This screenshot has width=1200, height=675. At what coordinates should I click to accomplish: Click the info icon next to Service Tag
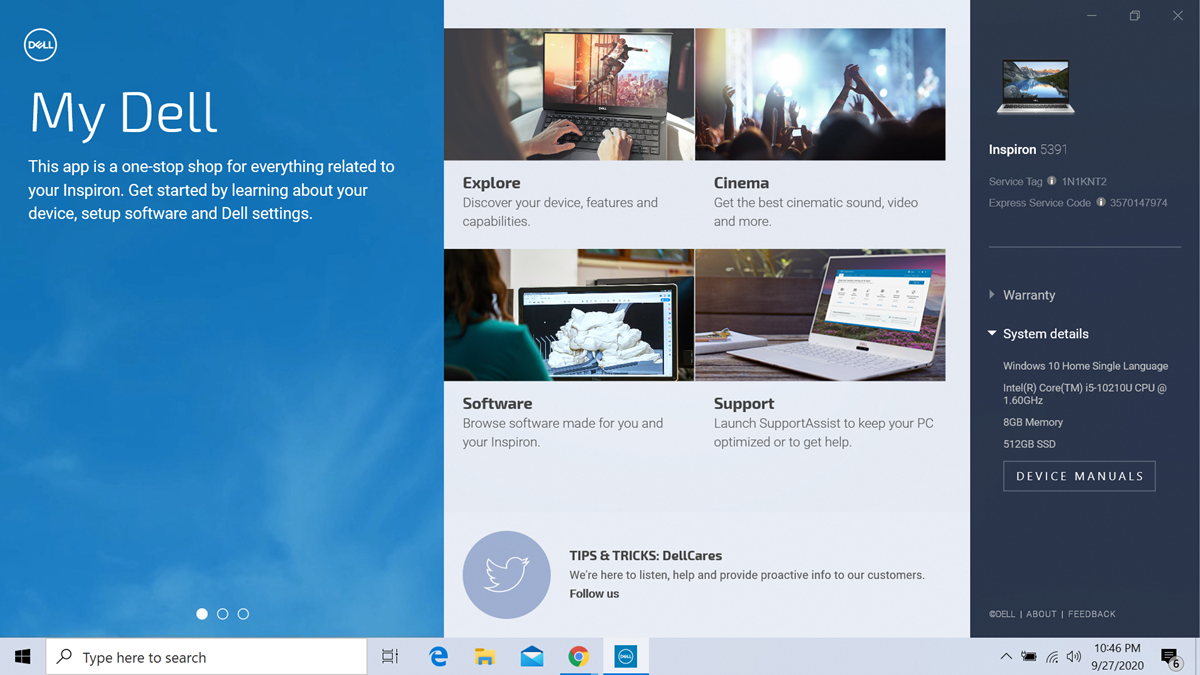point(1053,181)
